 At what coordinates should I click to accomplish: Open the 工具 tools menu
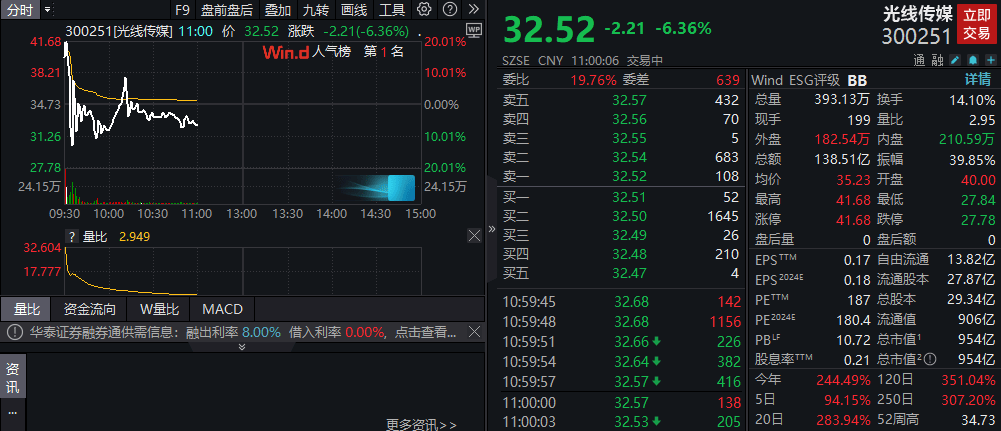[x=392, y=10]
